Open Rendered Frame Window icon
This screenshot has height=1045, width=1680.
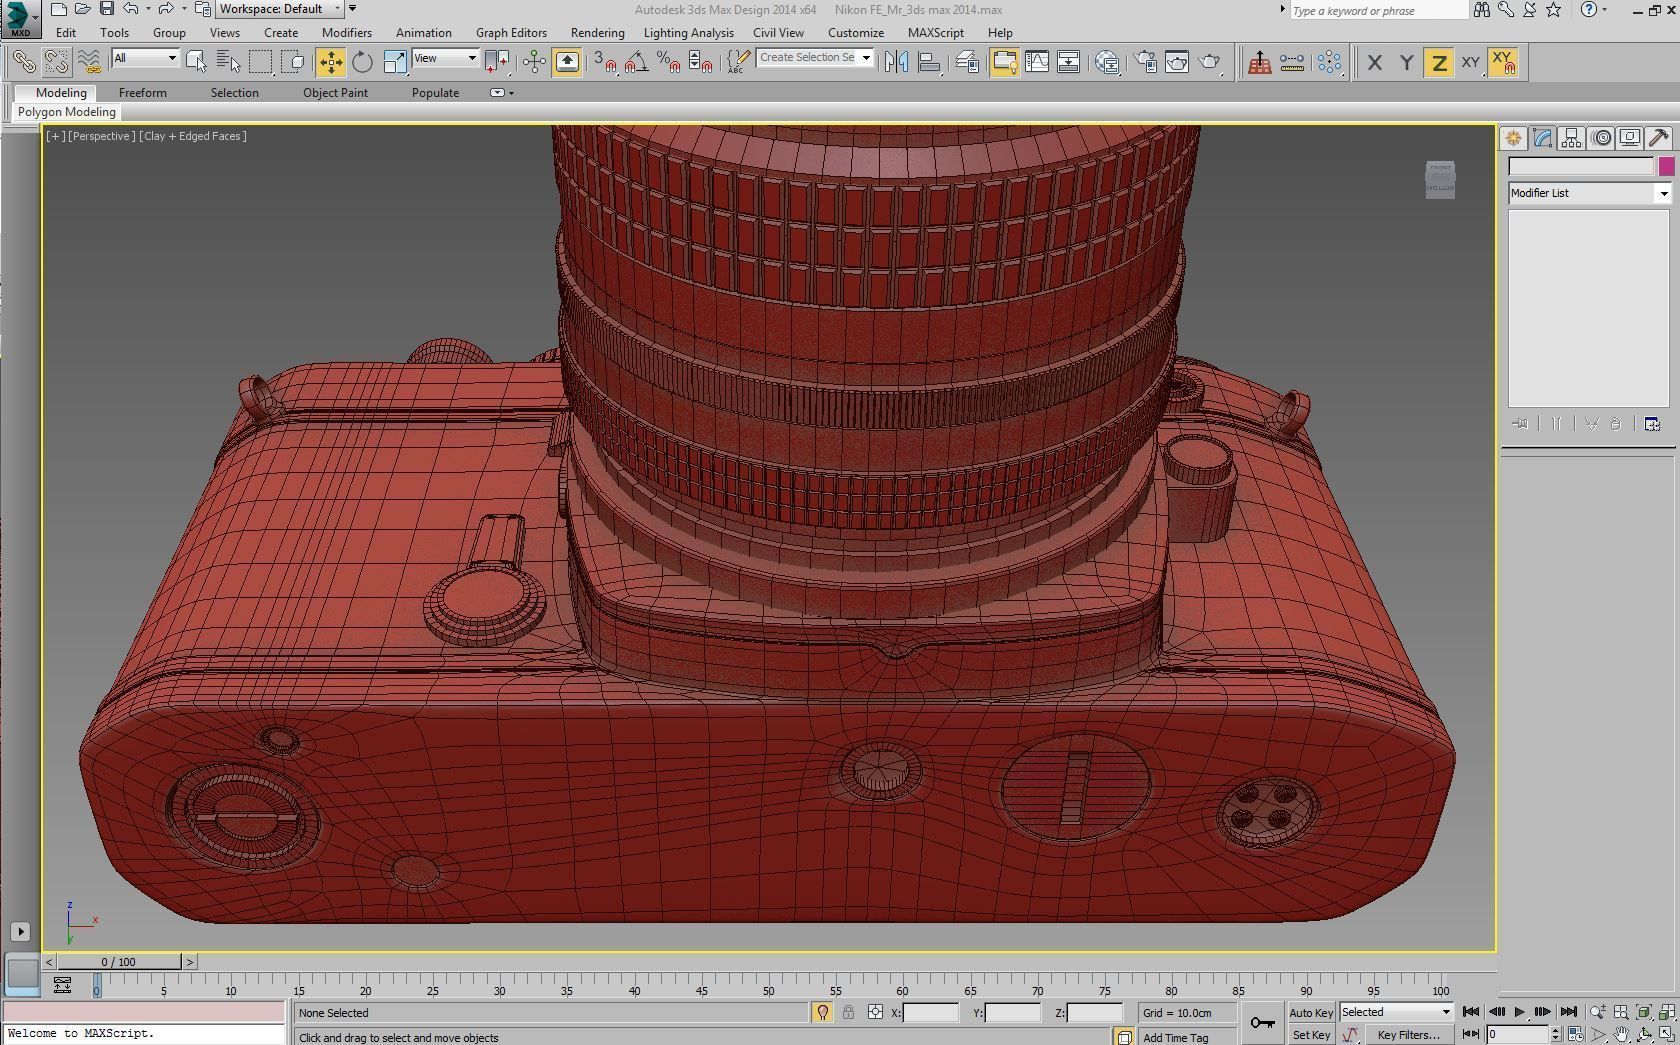[x=1177, y=62]
